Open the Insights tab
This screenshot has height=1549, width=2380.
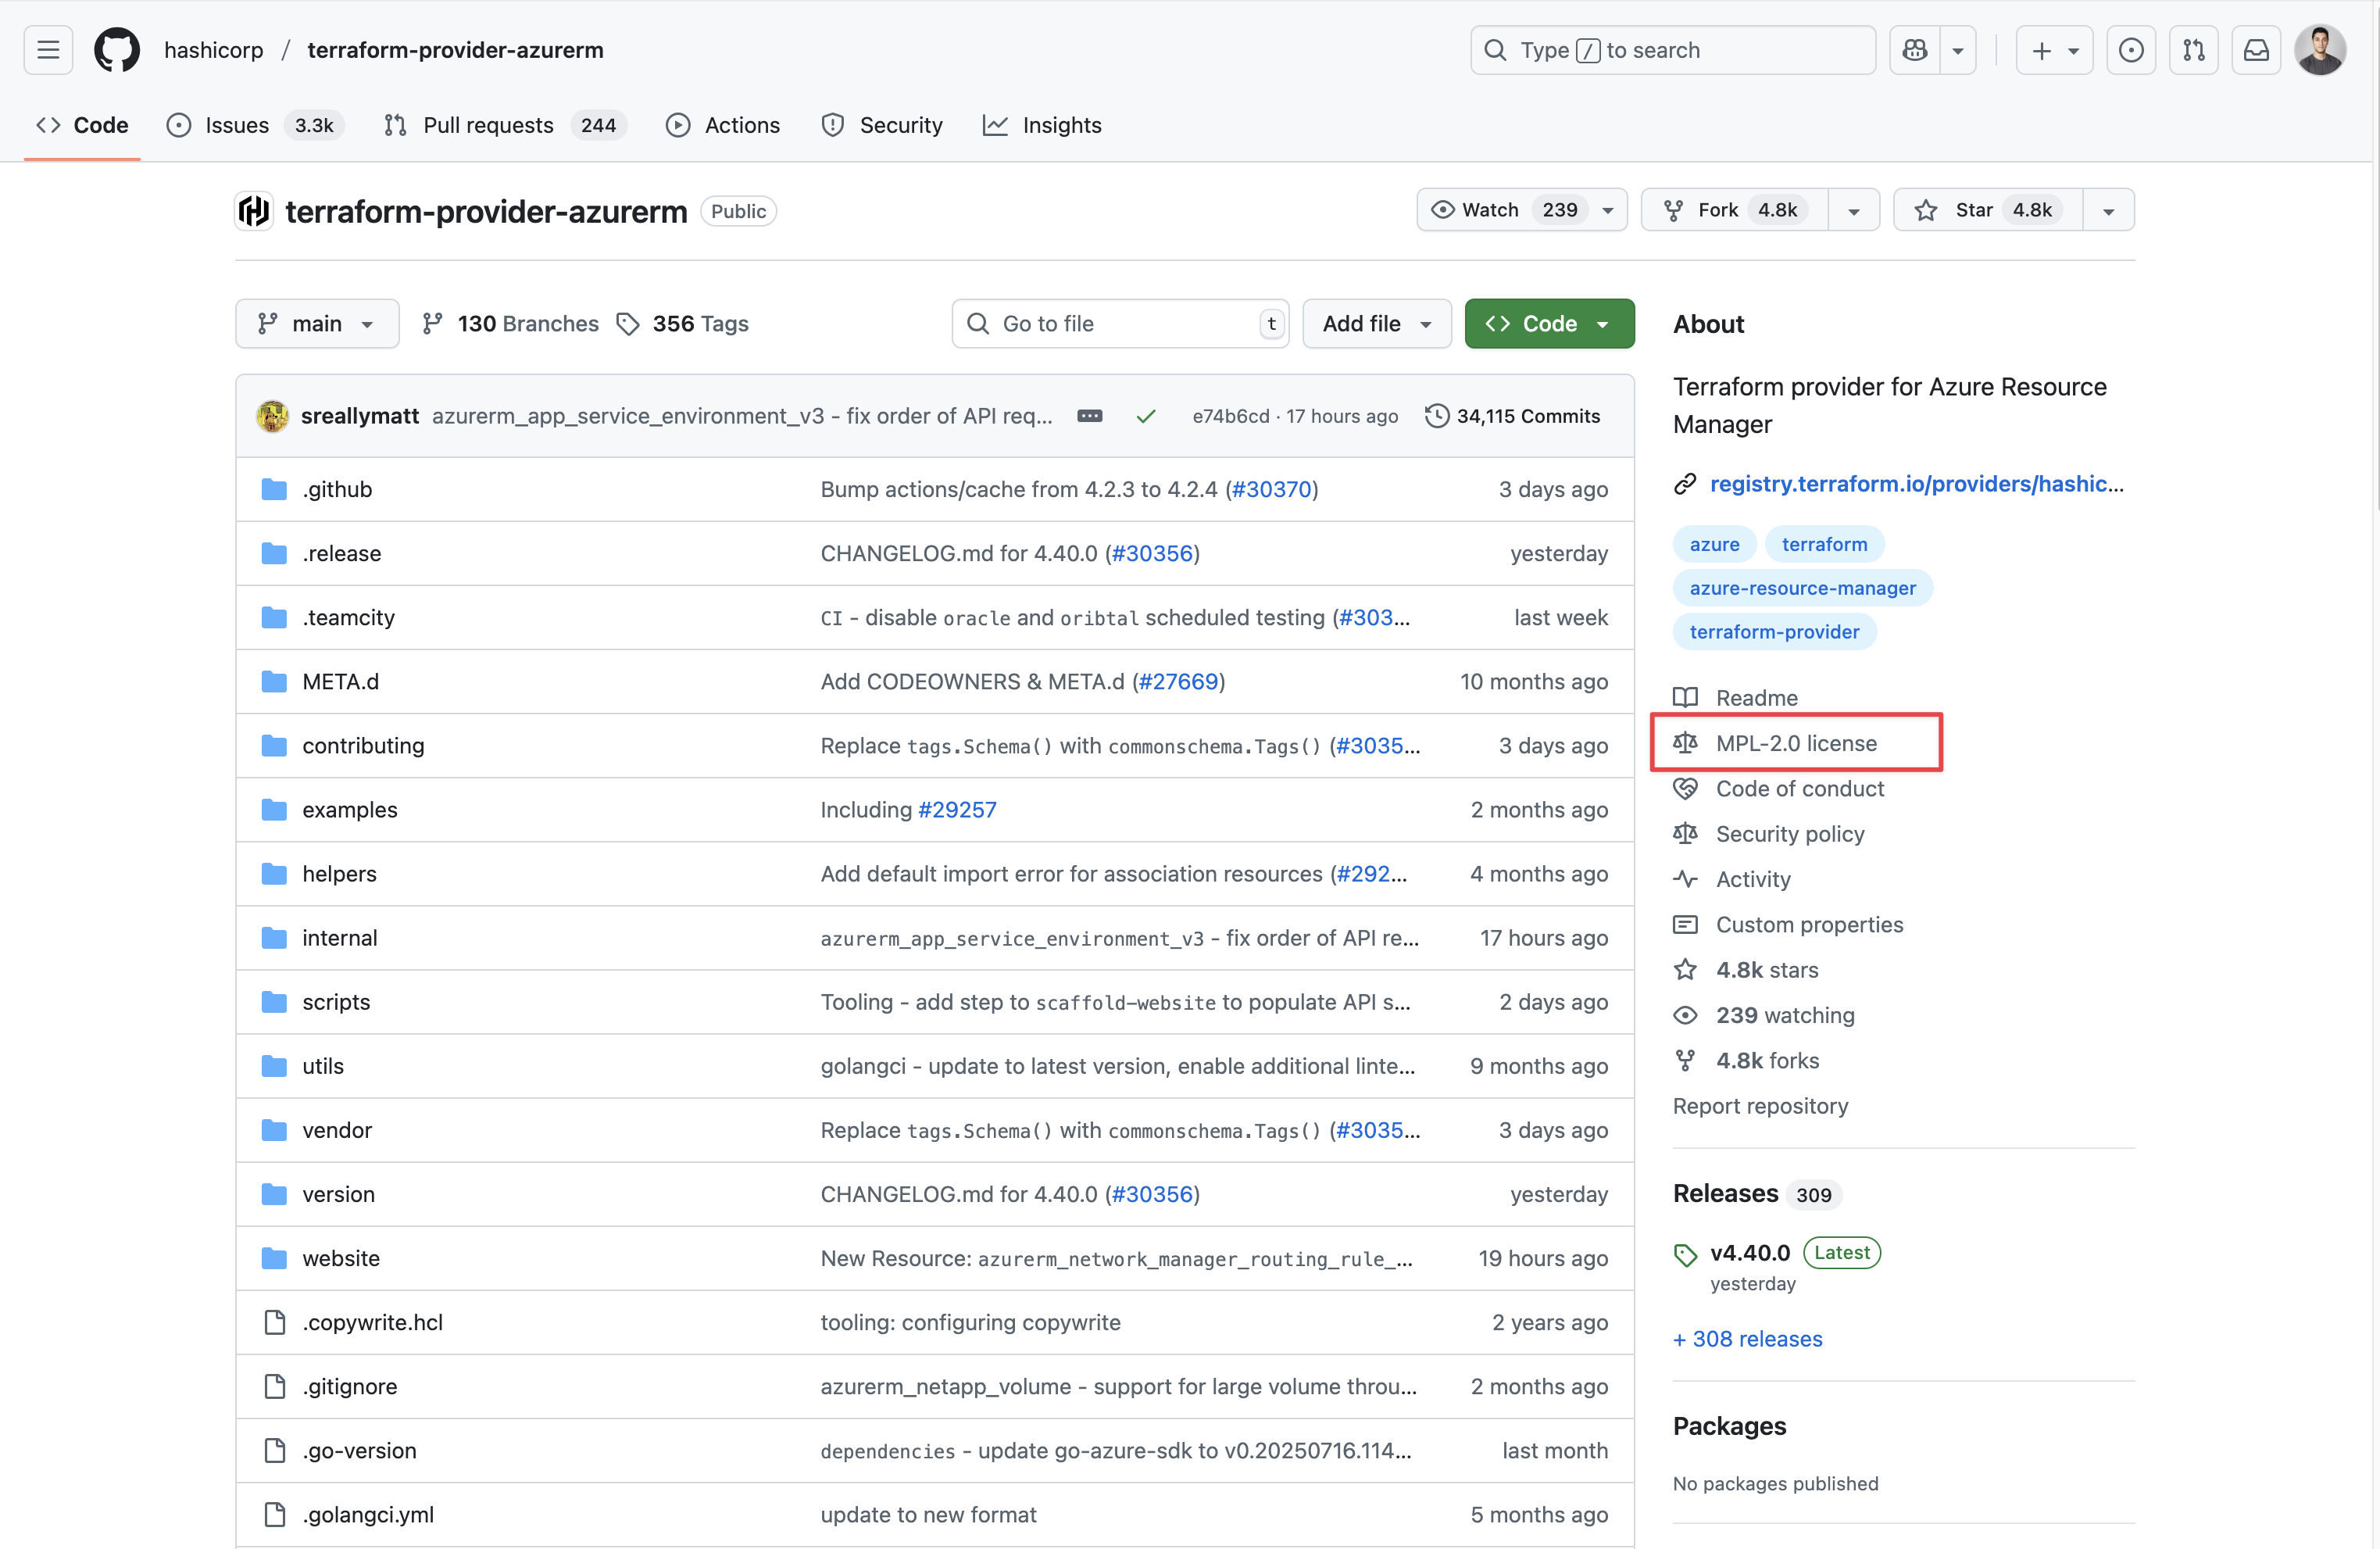pos(1042,125)
